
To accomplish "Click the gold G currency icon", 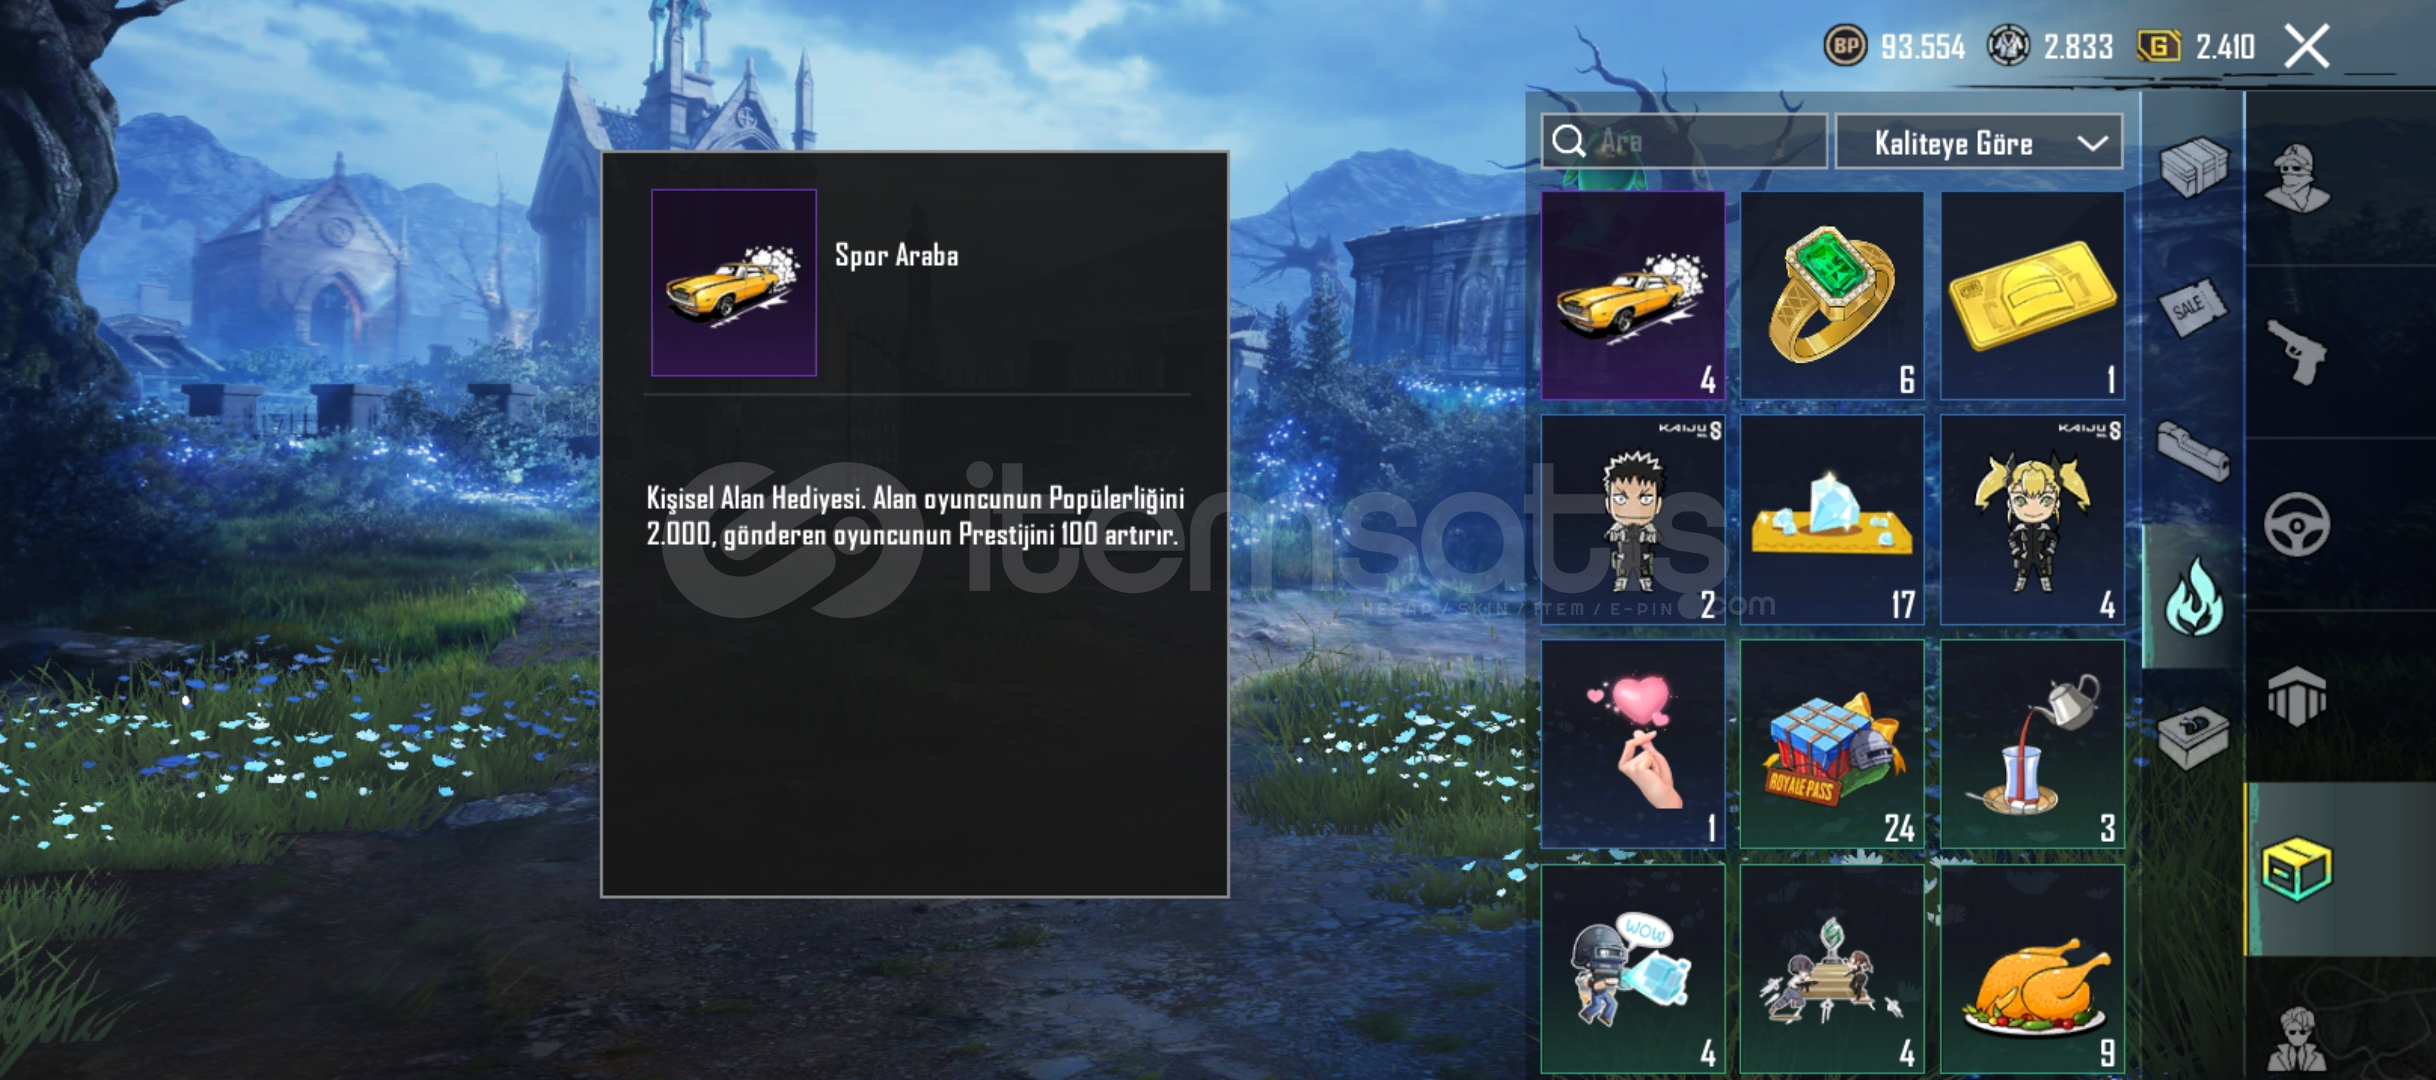I will [x=2158, y=46].
